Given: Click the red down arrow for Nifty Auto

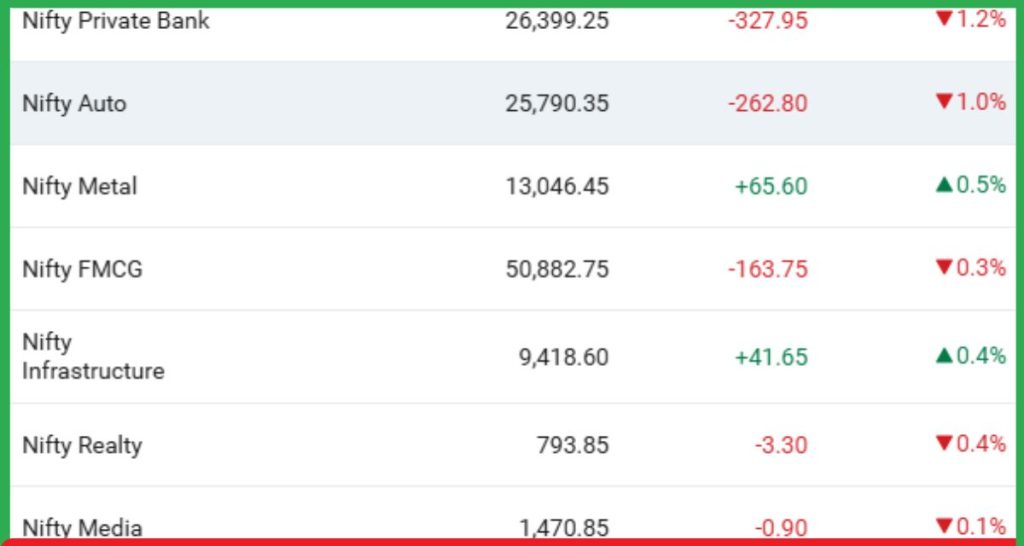Looking at the screenshot, I should tap(944, 101).
